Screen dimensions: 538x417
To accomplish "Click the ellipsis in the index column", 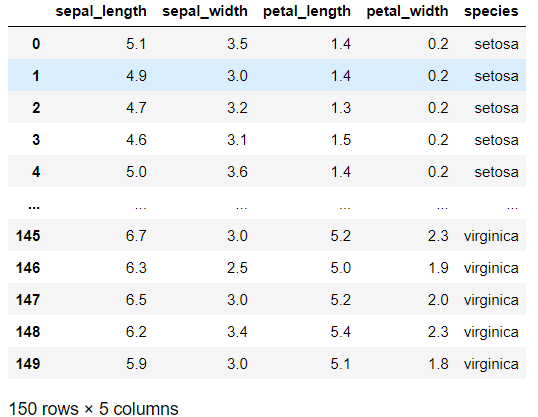I will pos(34,207).
